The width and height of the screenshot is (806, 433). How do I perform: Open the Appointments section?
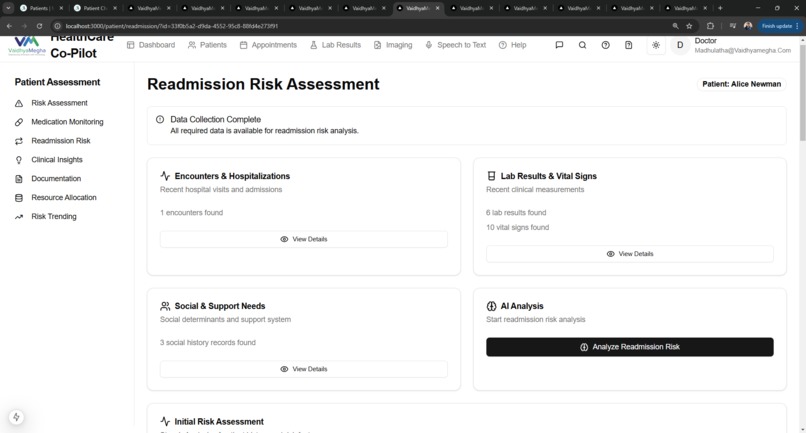[x=268, y=45]
